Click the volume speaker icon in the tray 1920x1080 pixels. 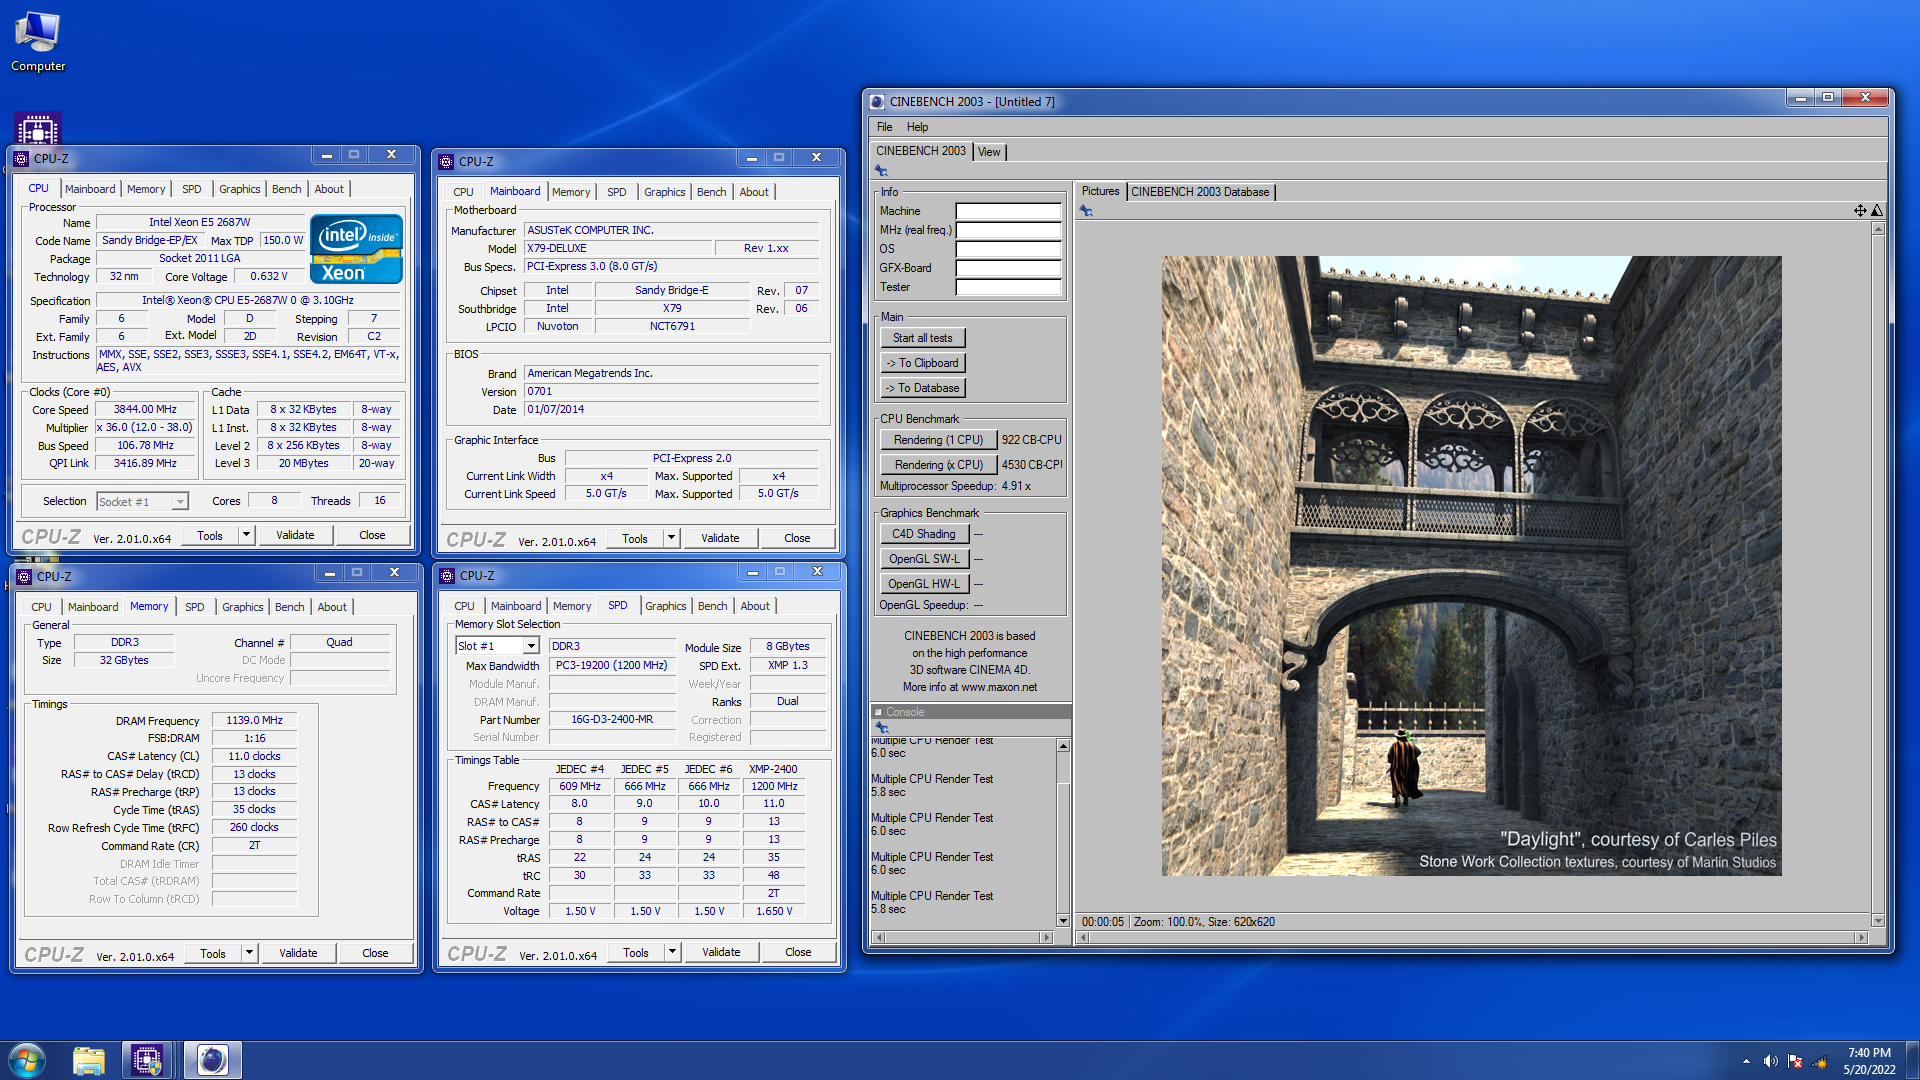coord(1770,1061)
